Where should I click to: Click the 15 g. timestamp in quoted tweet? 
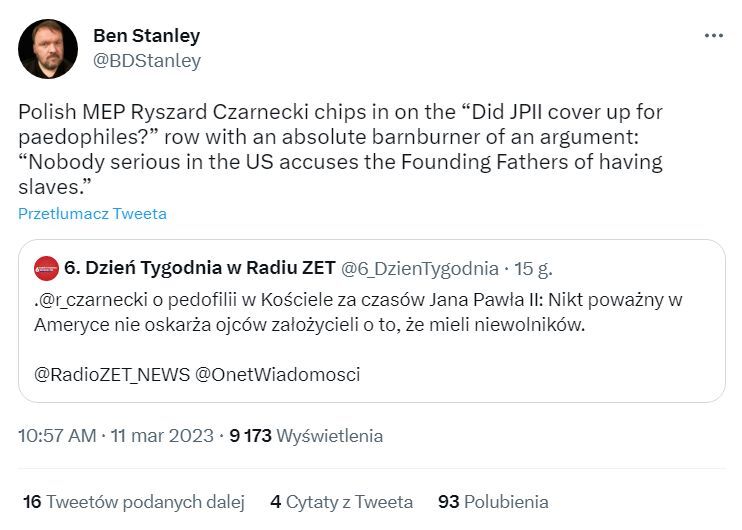coord(532,268)
